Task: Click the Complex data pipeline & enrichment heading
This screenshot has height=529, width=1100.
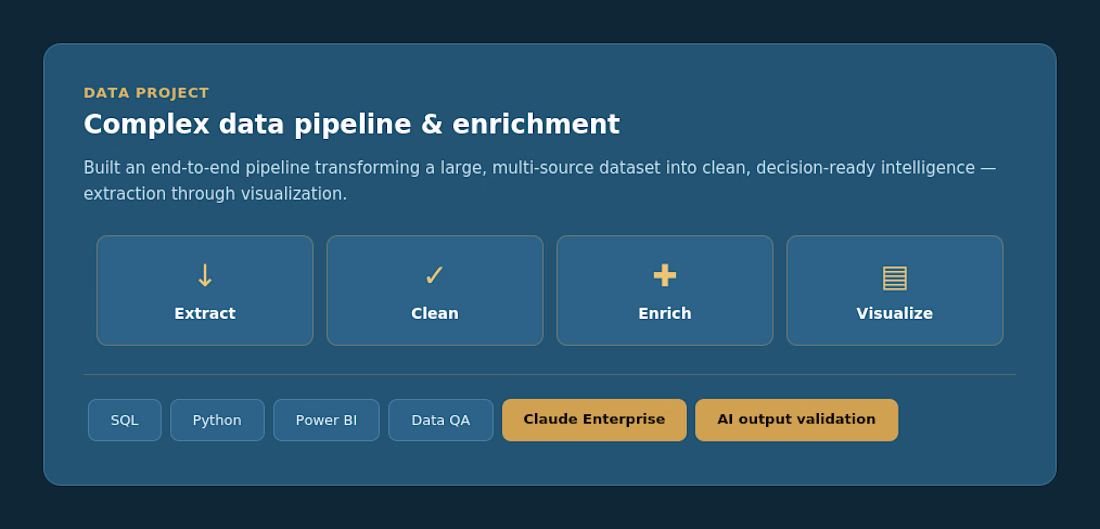Action: 351,125
